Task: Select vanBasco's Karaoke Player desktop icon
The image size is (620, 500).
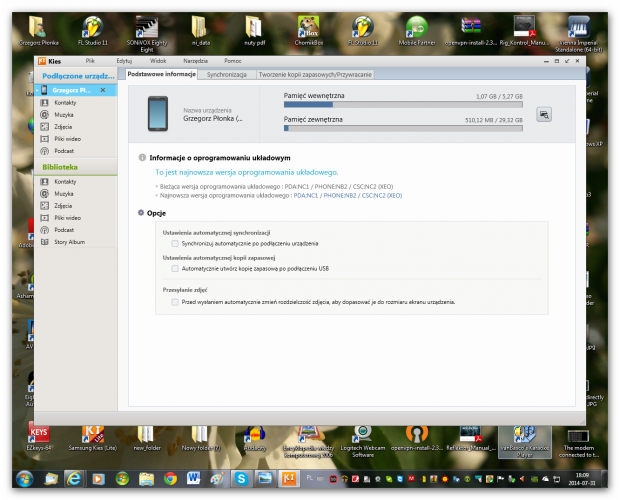Action: tap(525, 442)
